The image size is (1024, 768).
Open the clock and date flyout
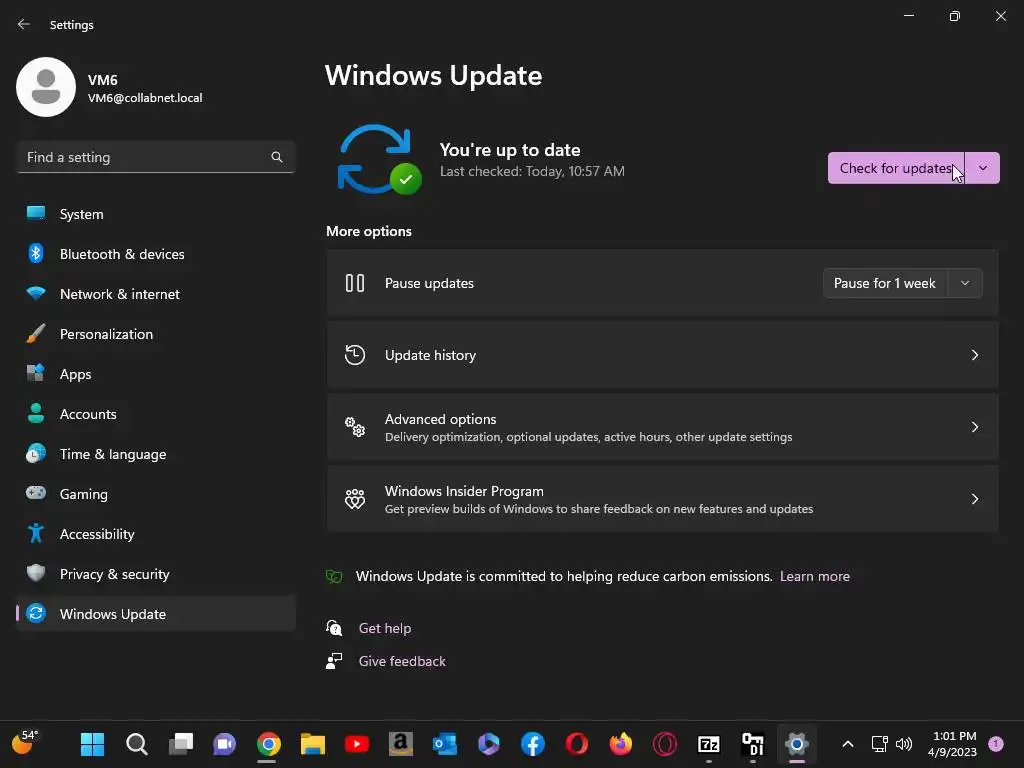(x=953, y=744)
